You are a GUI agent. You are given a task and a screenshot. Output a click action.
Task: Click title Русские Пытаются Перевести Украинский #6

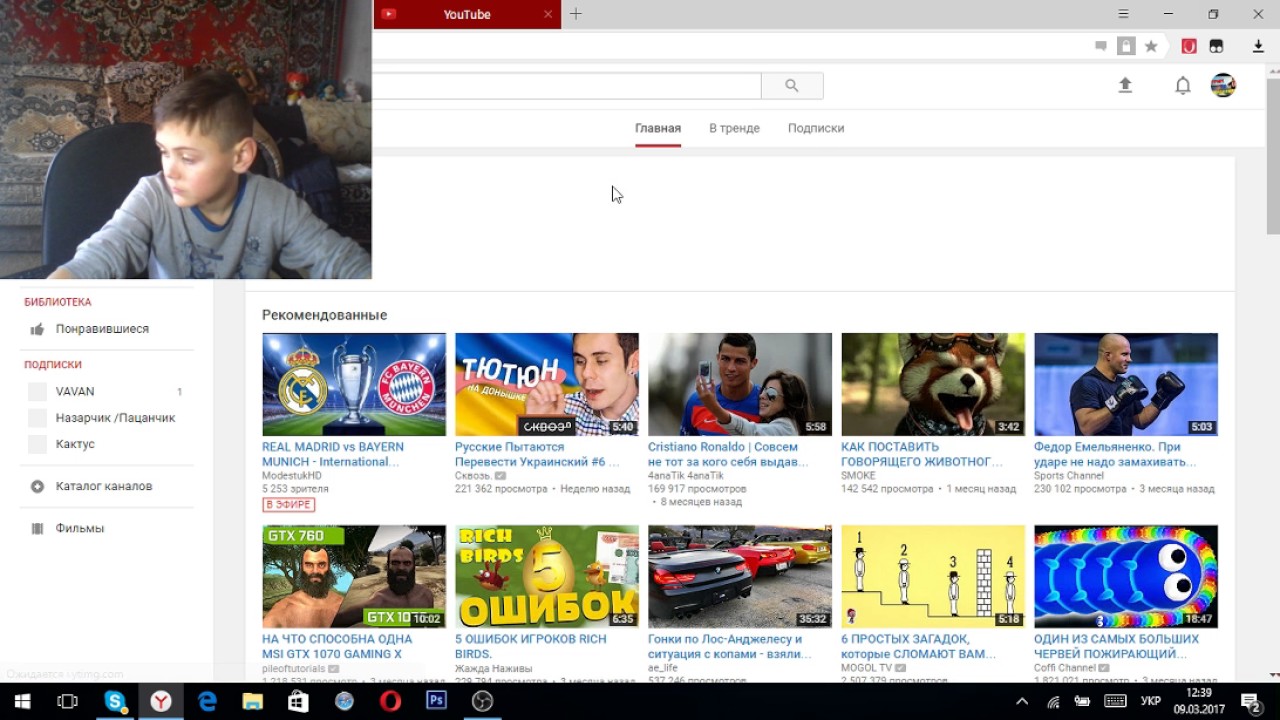[537, 454]
